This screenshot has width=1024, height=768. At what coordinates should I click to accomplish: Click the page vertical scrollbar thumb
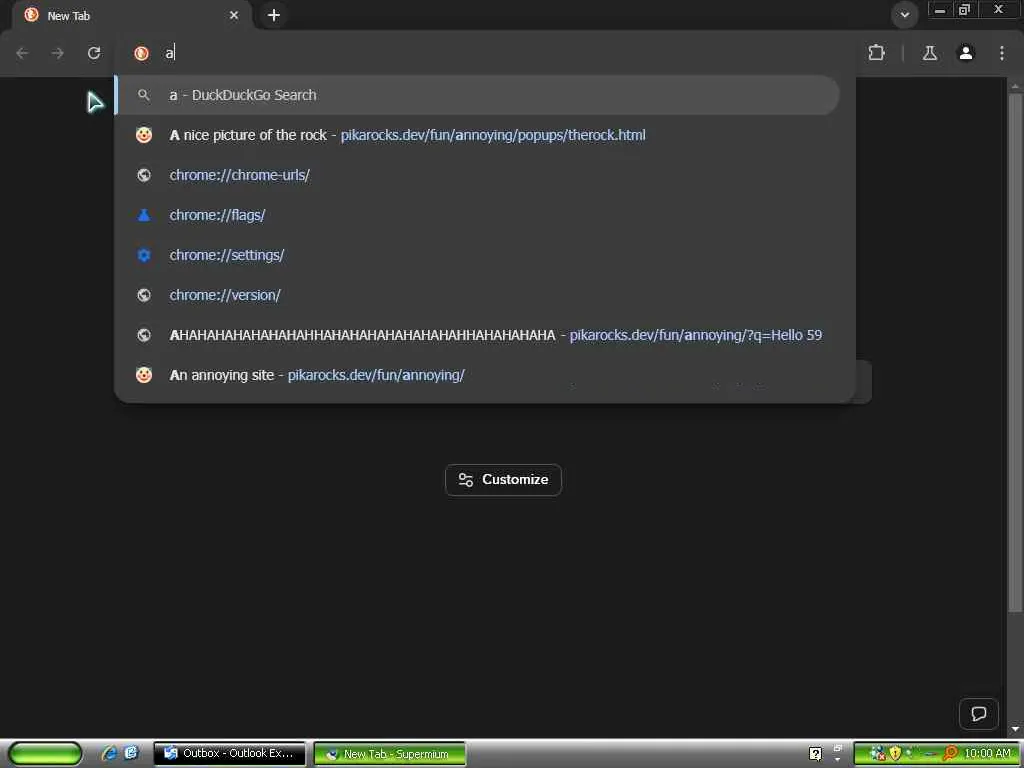pyautogui.click(x=1014, y=353)
